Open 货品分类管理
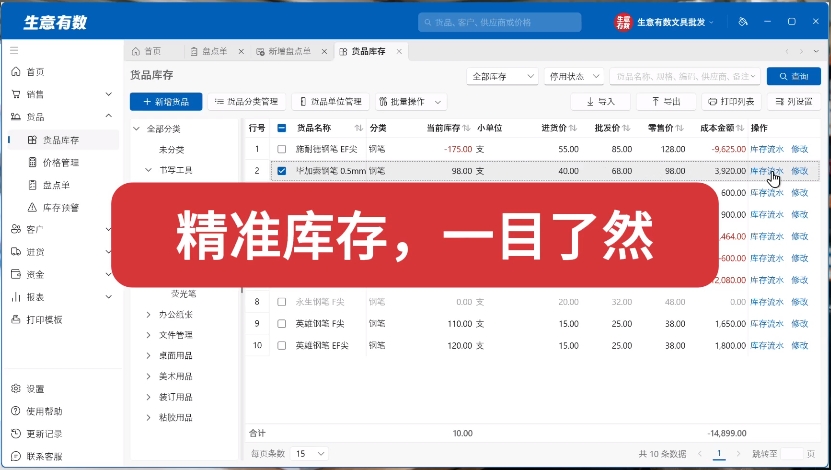 pyautogui.click(x=246, y=102)
